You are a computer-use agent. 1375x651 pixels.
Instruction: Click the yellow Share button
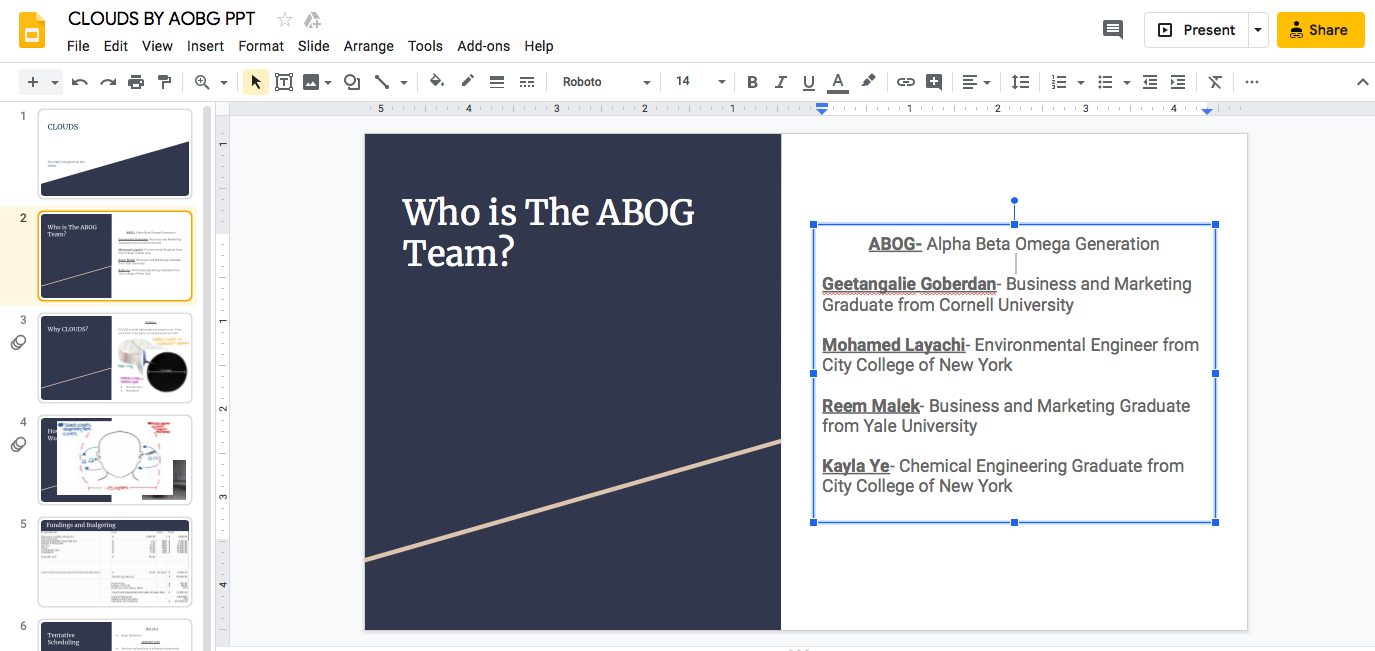[x=1320, y=30]
